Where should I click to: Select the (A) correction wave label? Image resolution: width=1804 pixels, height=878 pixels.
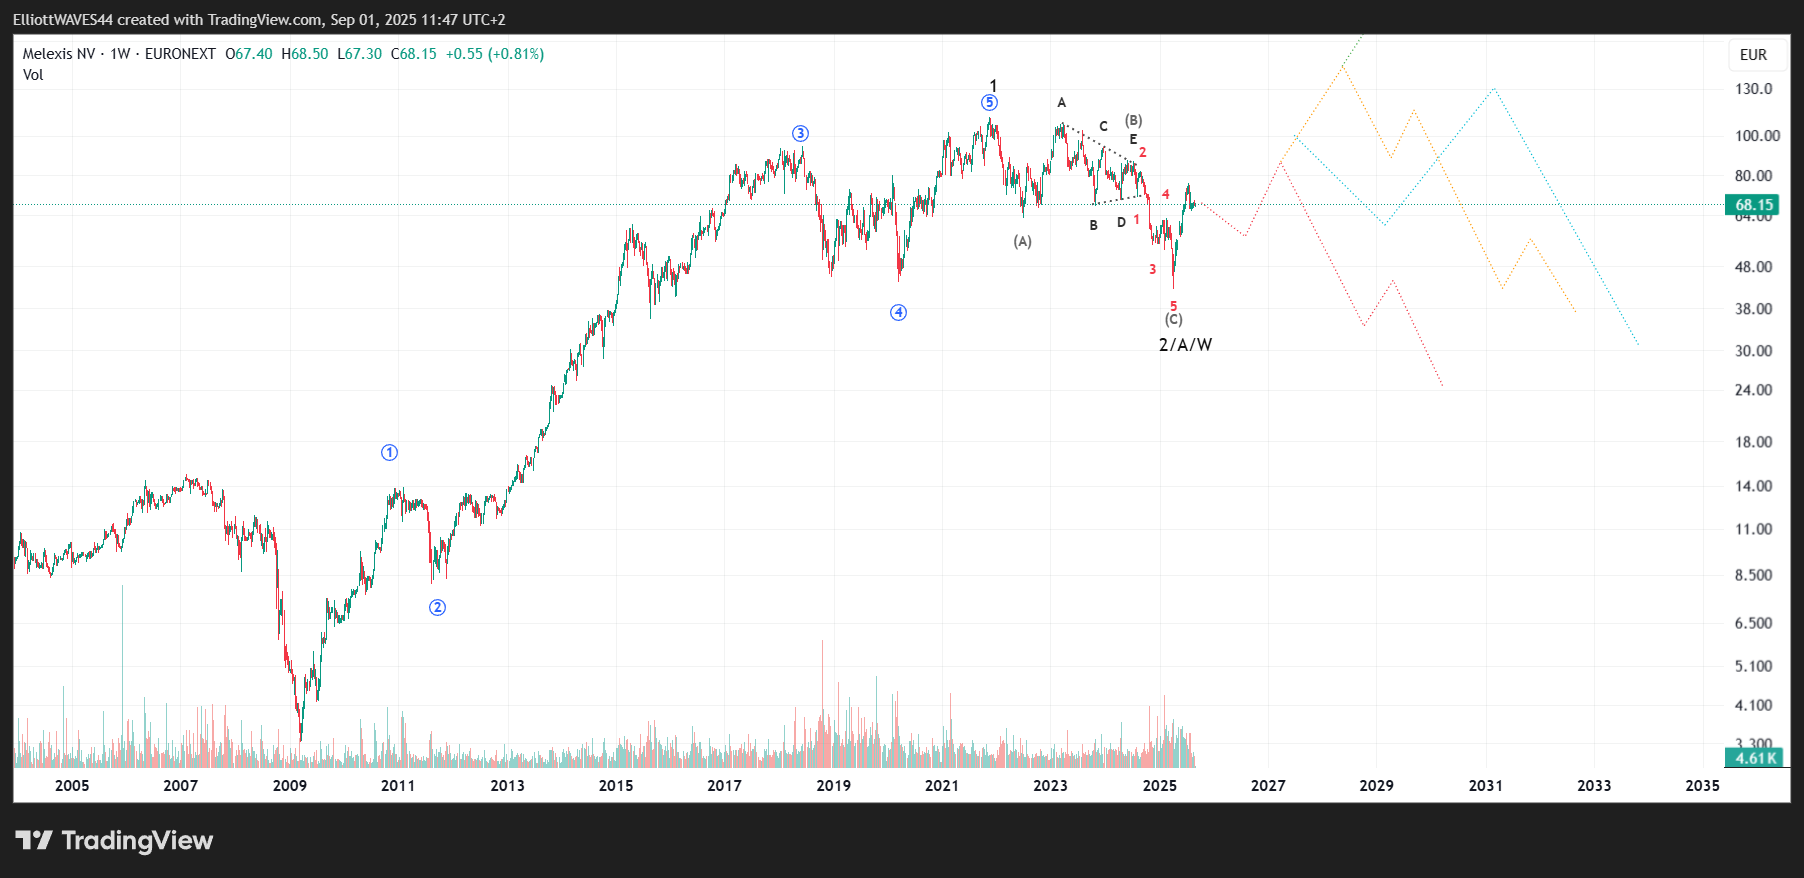[1022, 242]
